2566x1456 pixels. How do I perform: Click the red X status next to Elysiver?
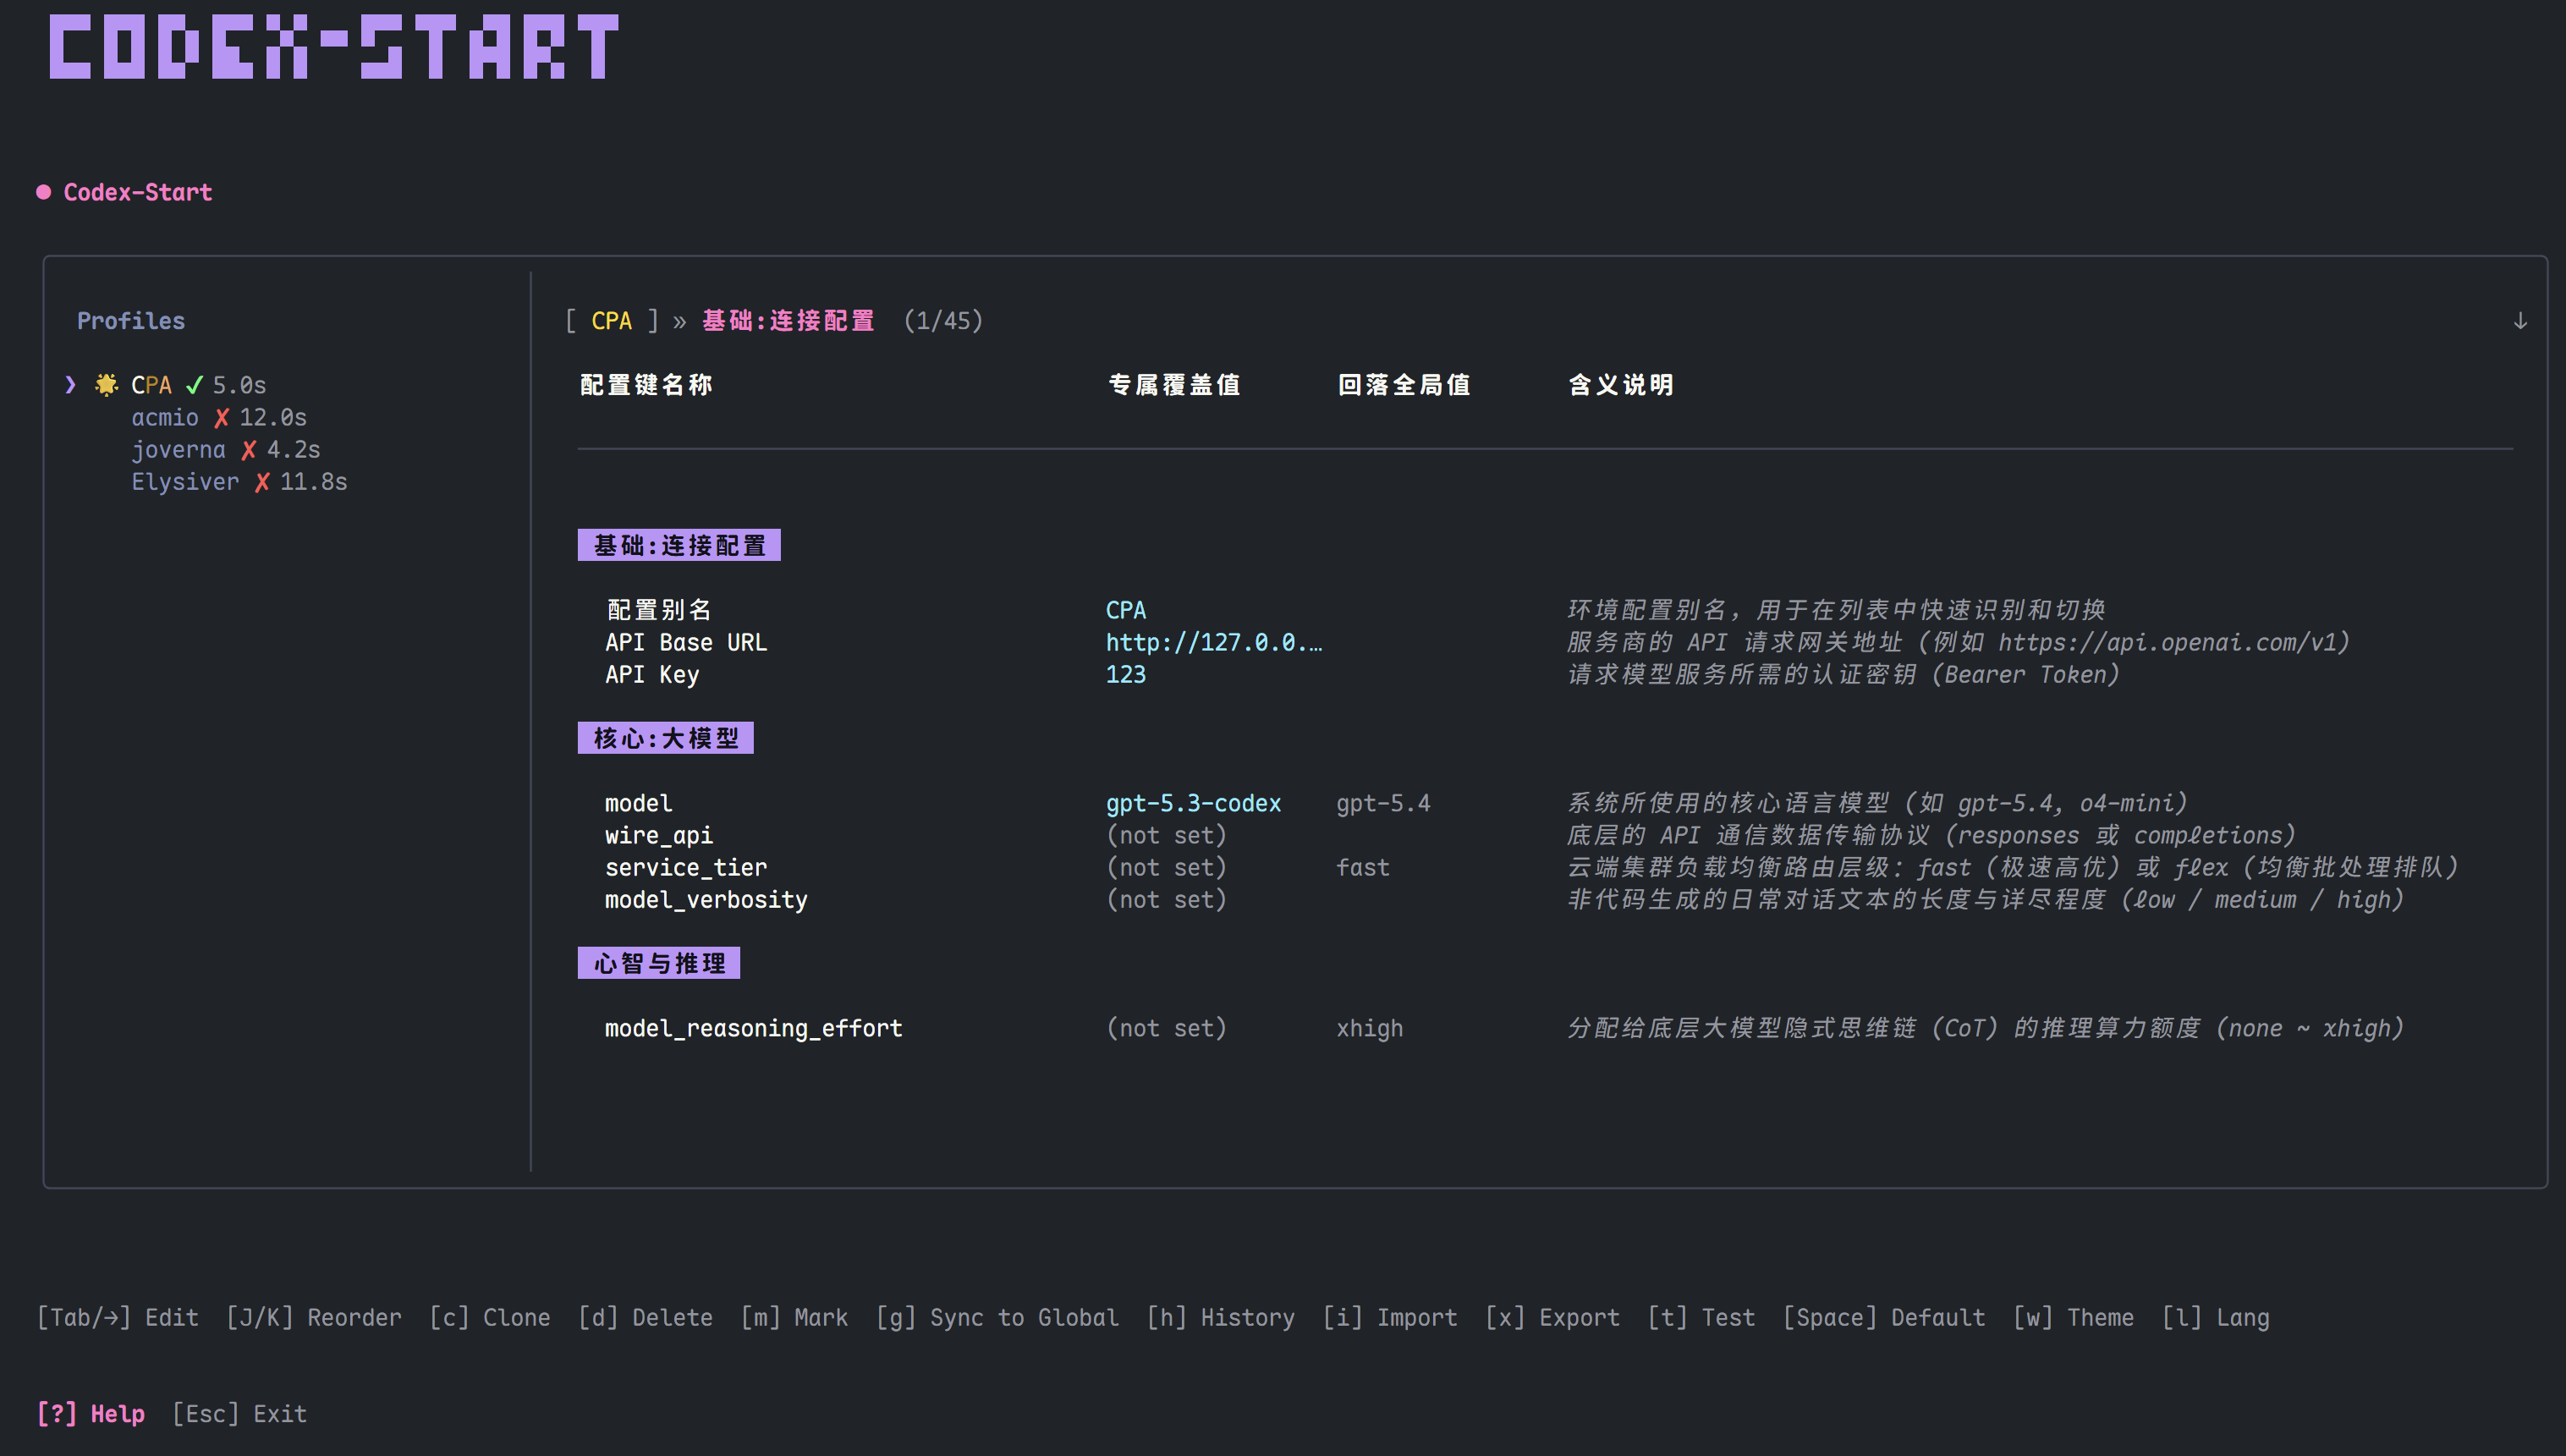[262, 482]
